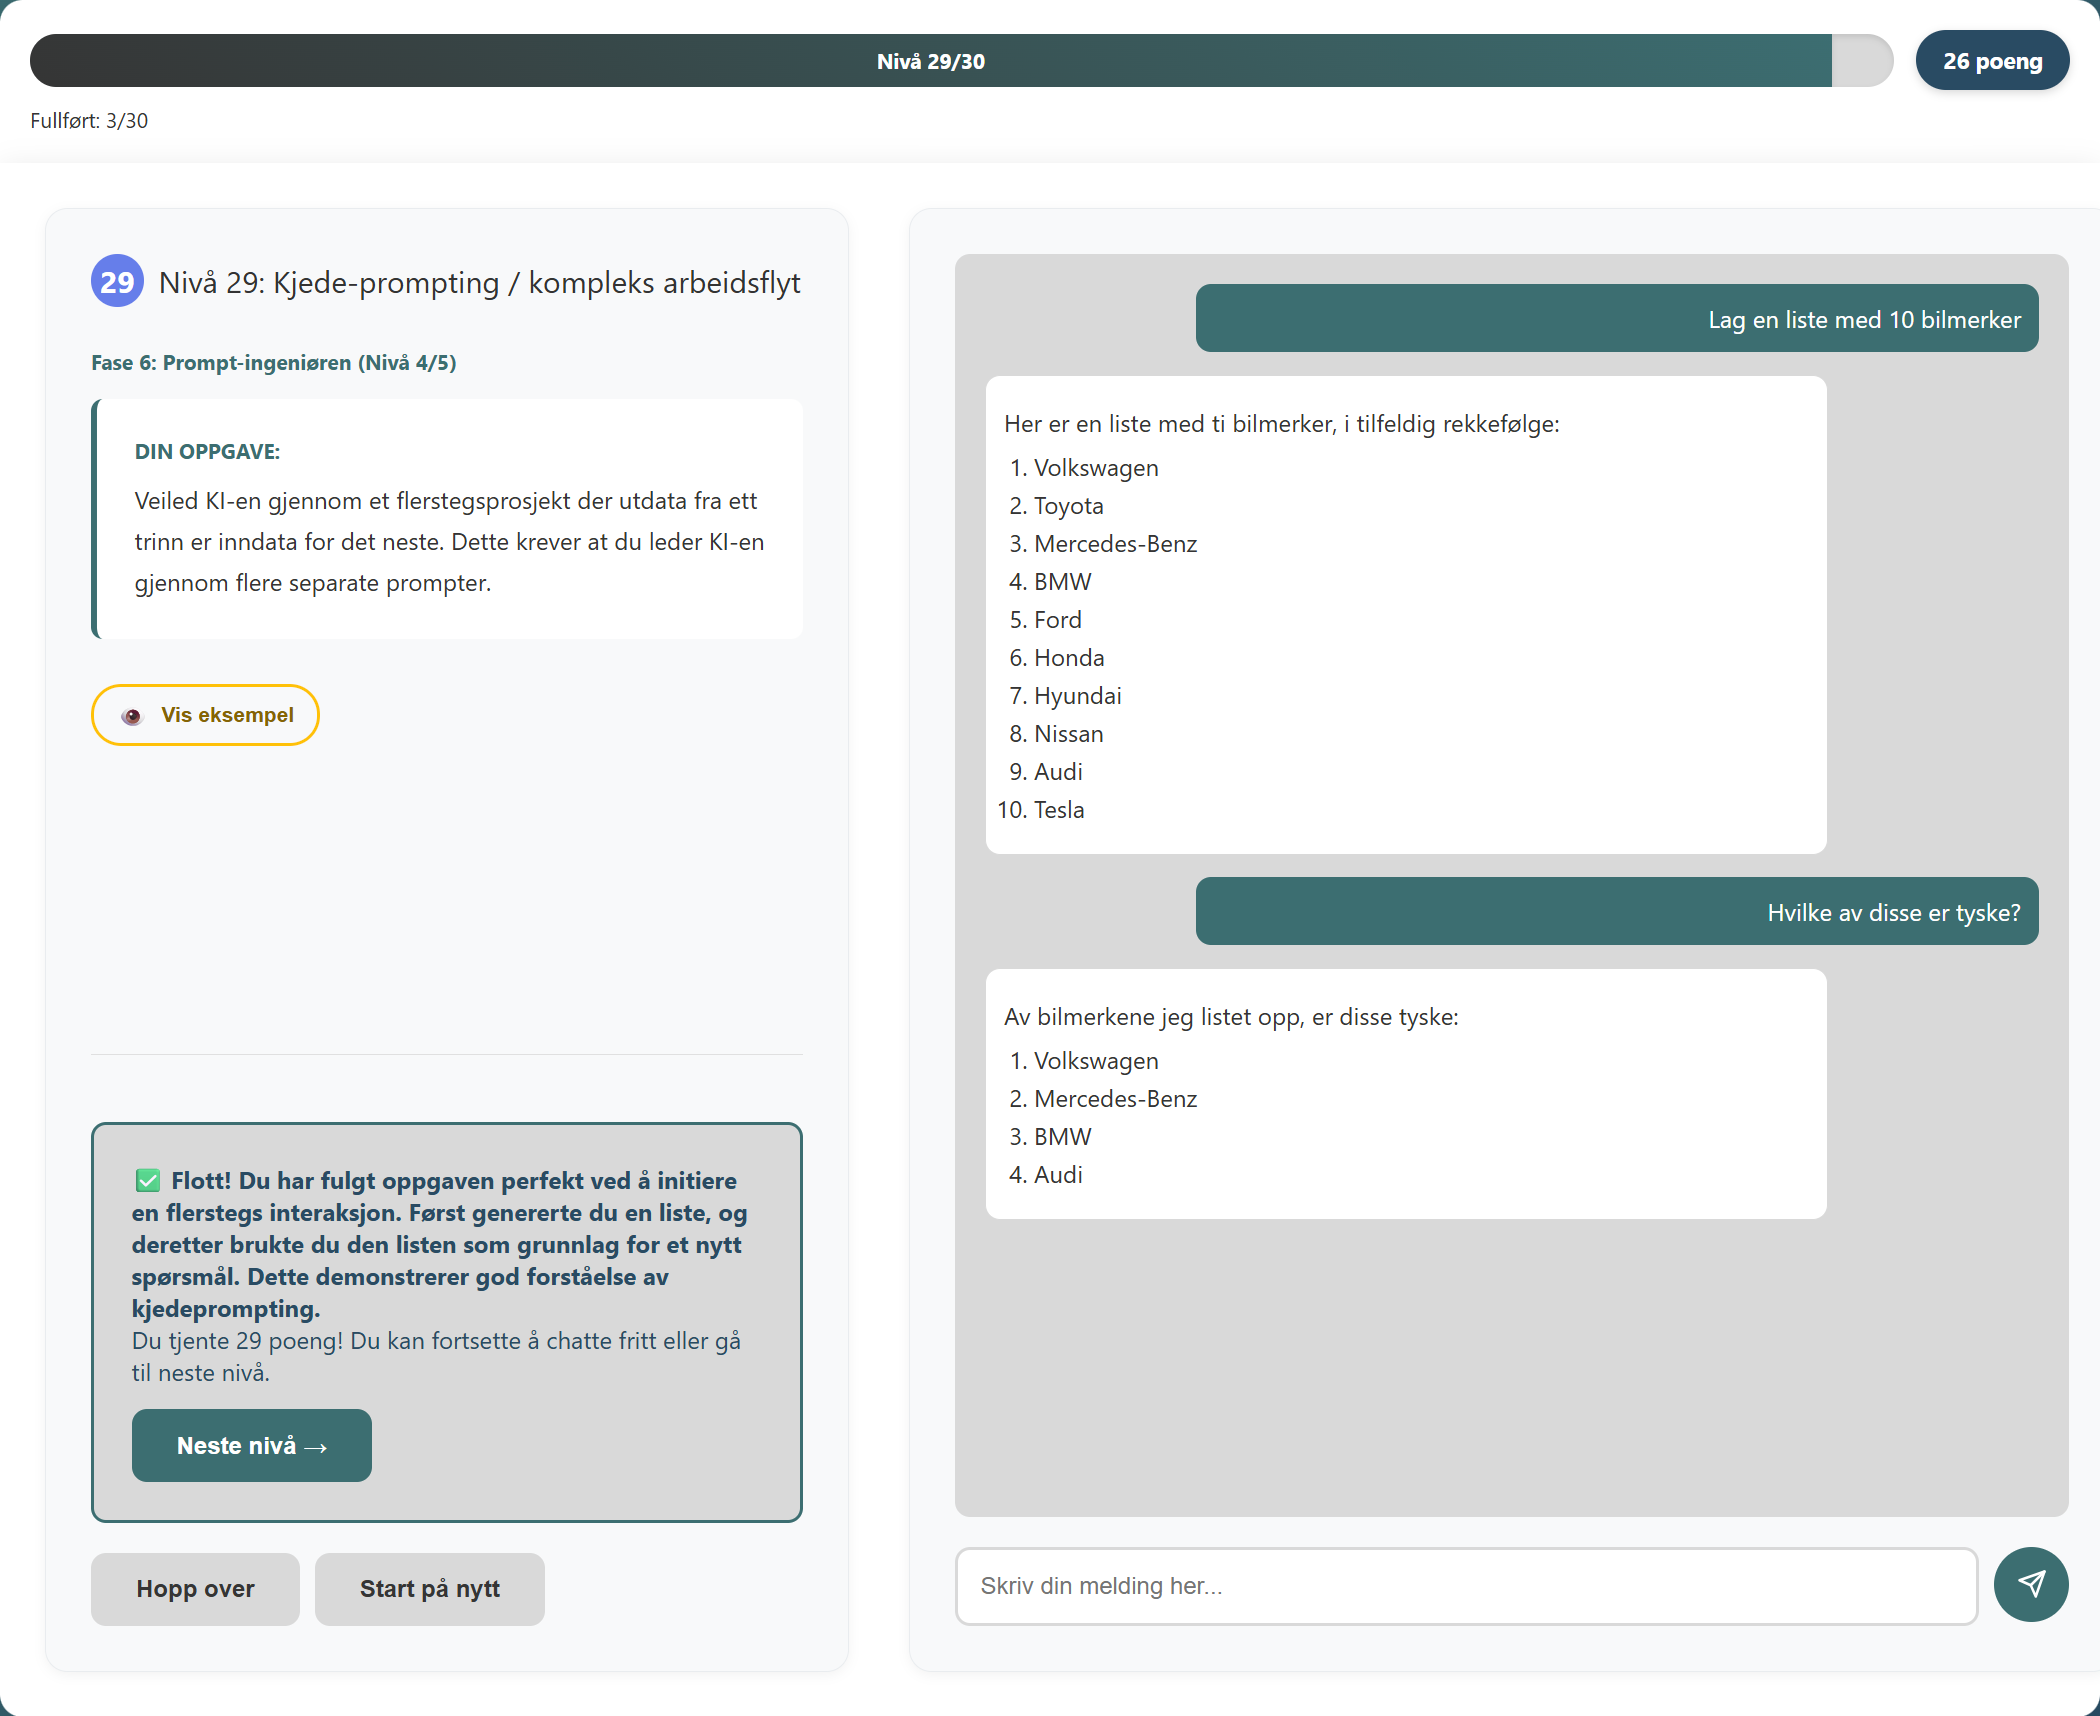Click the eye icon in Vis eksempel
This screenshot has height=1716, width=2100.
[131, 716]
